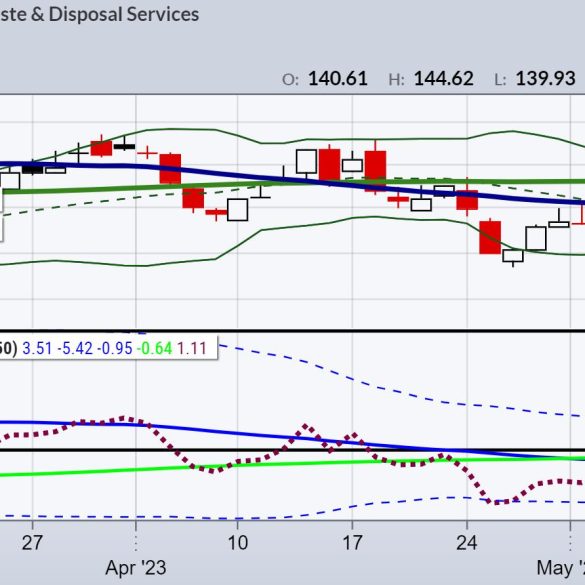The image size is (585, 585).
Task: Click the date axis label 10
Action: (x=238, y=542)
